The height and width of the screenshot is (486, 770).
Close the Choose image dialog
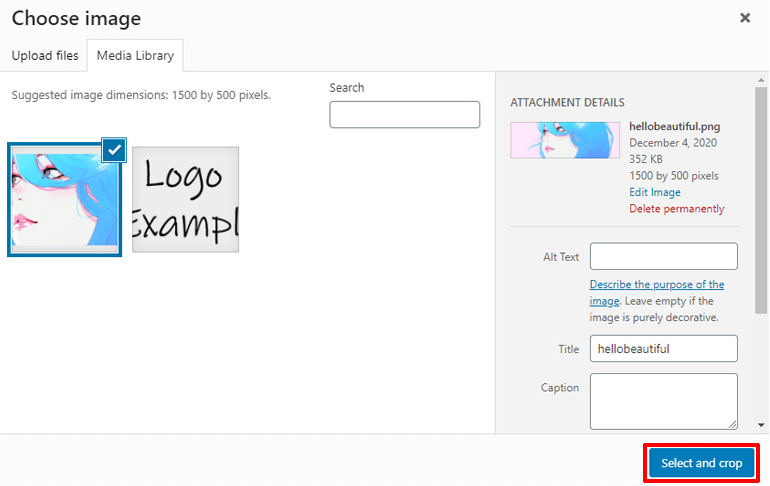(x=745, y=18)
